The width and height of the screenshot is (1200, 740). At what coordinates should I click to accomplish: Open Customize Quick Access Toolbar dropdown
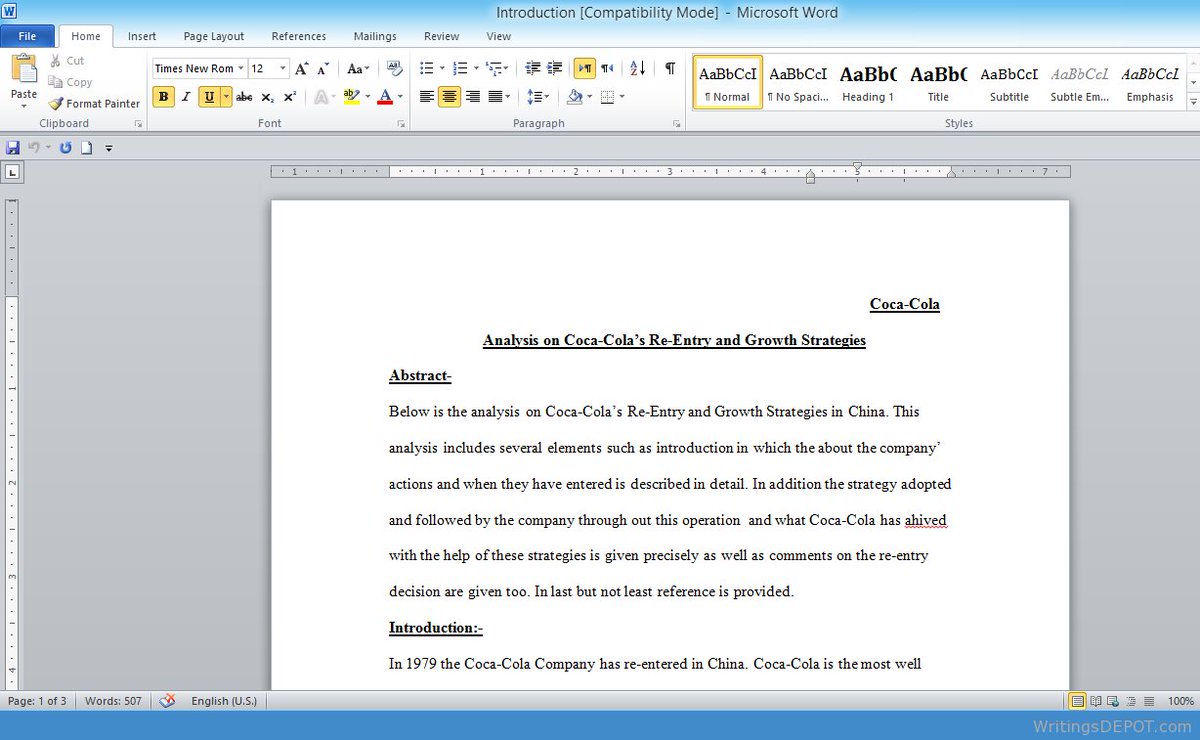coord(109,148)
